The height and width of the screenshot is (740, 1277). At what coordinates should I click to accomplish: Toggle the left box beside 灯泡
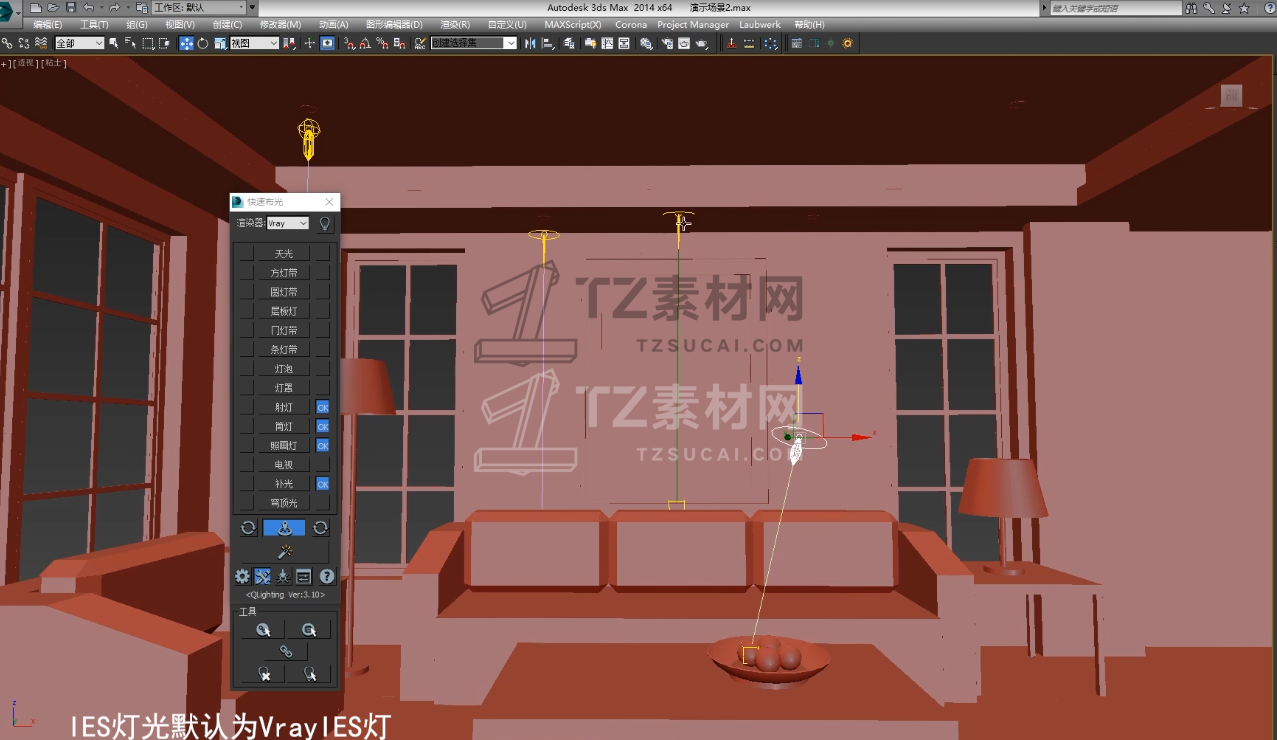246,368
